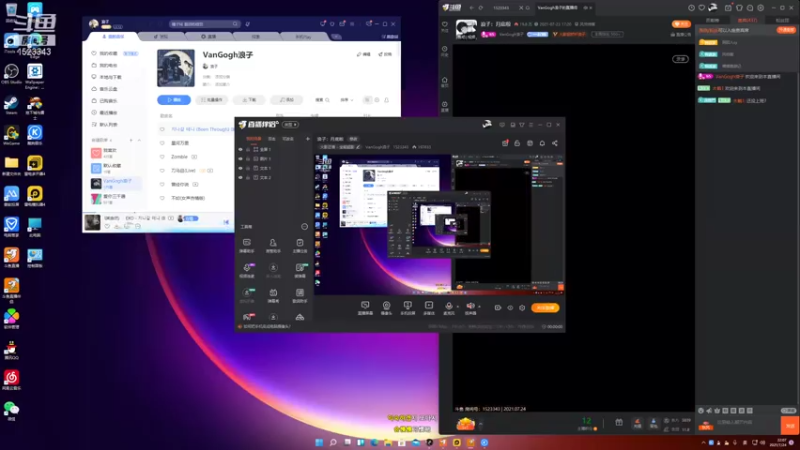Image resolution: width=800 pixels, height=450 pixels.
Task: Open the gift box icon below Huya player
Action: click(x=619, y=422)
